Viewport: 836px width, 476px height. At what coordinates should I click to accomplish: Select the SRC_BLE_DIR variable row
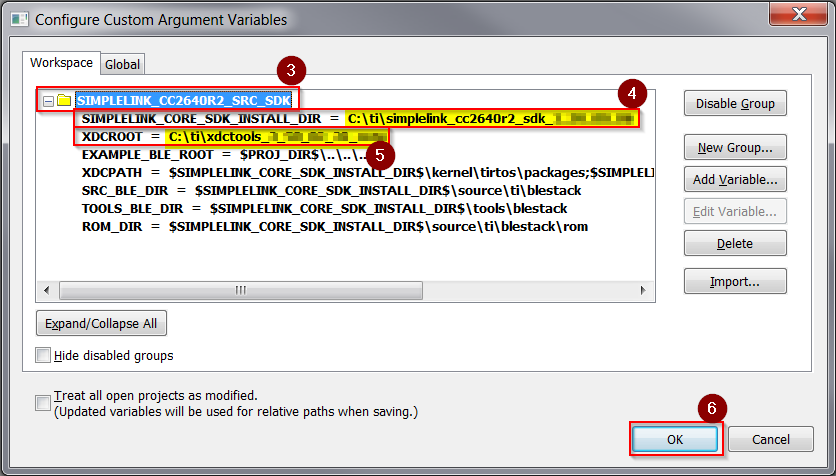(331, 191)
